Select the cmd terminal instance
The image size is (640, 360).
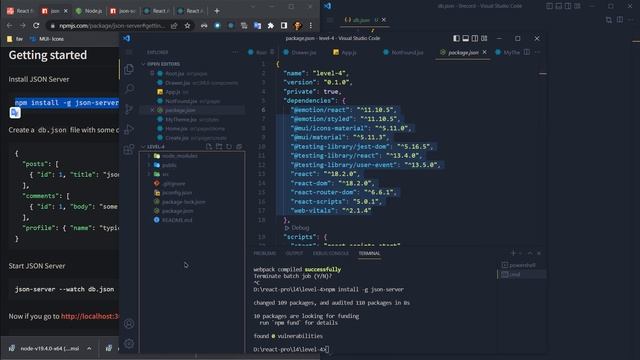pos(522,274)
